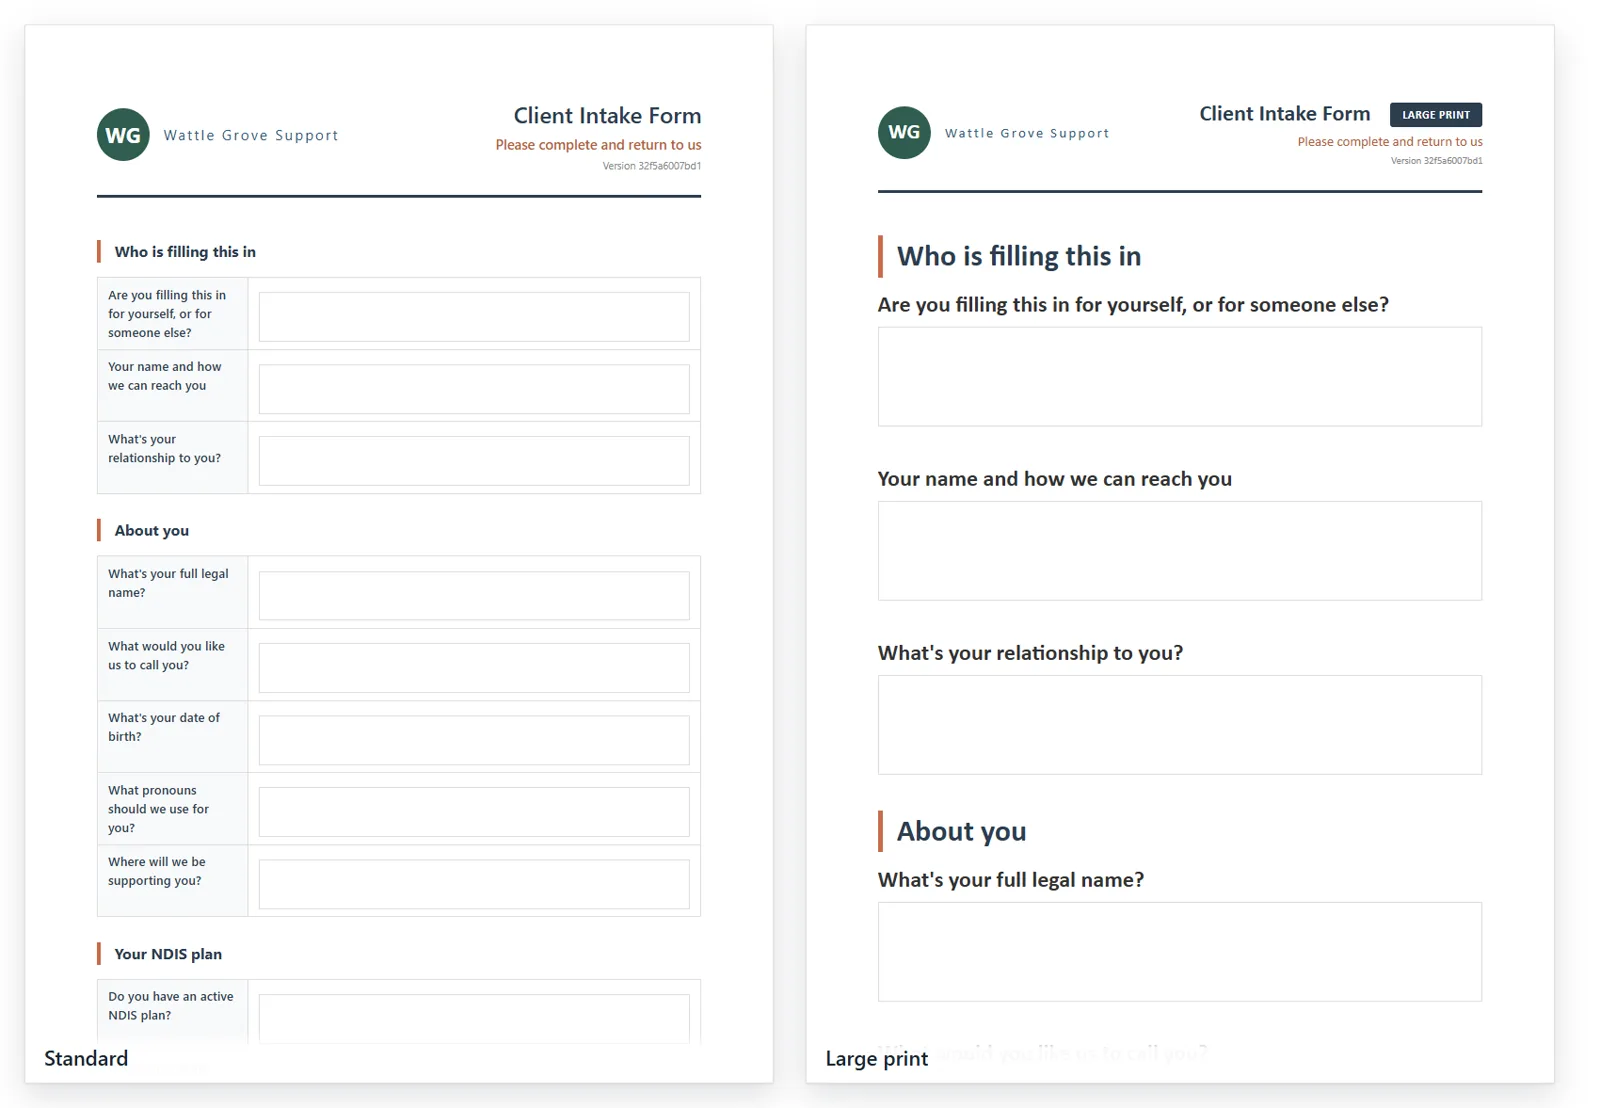
Task: Click the 'Your name and how we can reach you' label on the Standard form
Action: (165, 376)
